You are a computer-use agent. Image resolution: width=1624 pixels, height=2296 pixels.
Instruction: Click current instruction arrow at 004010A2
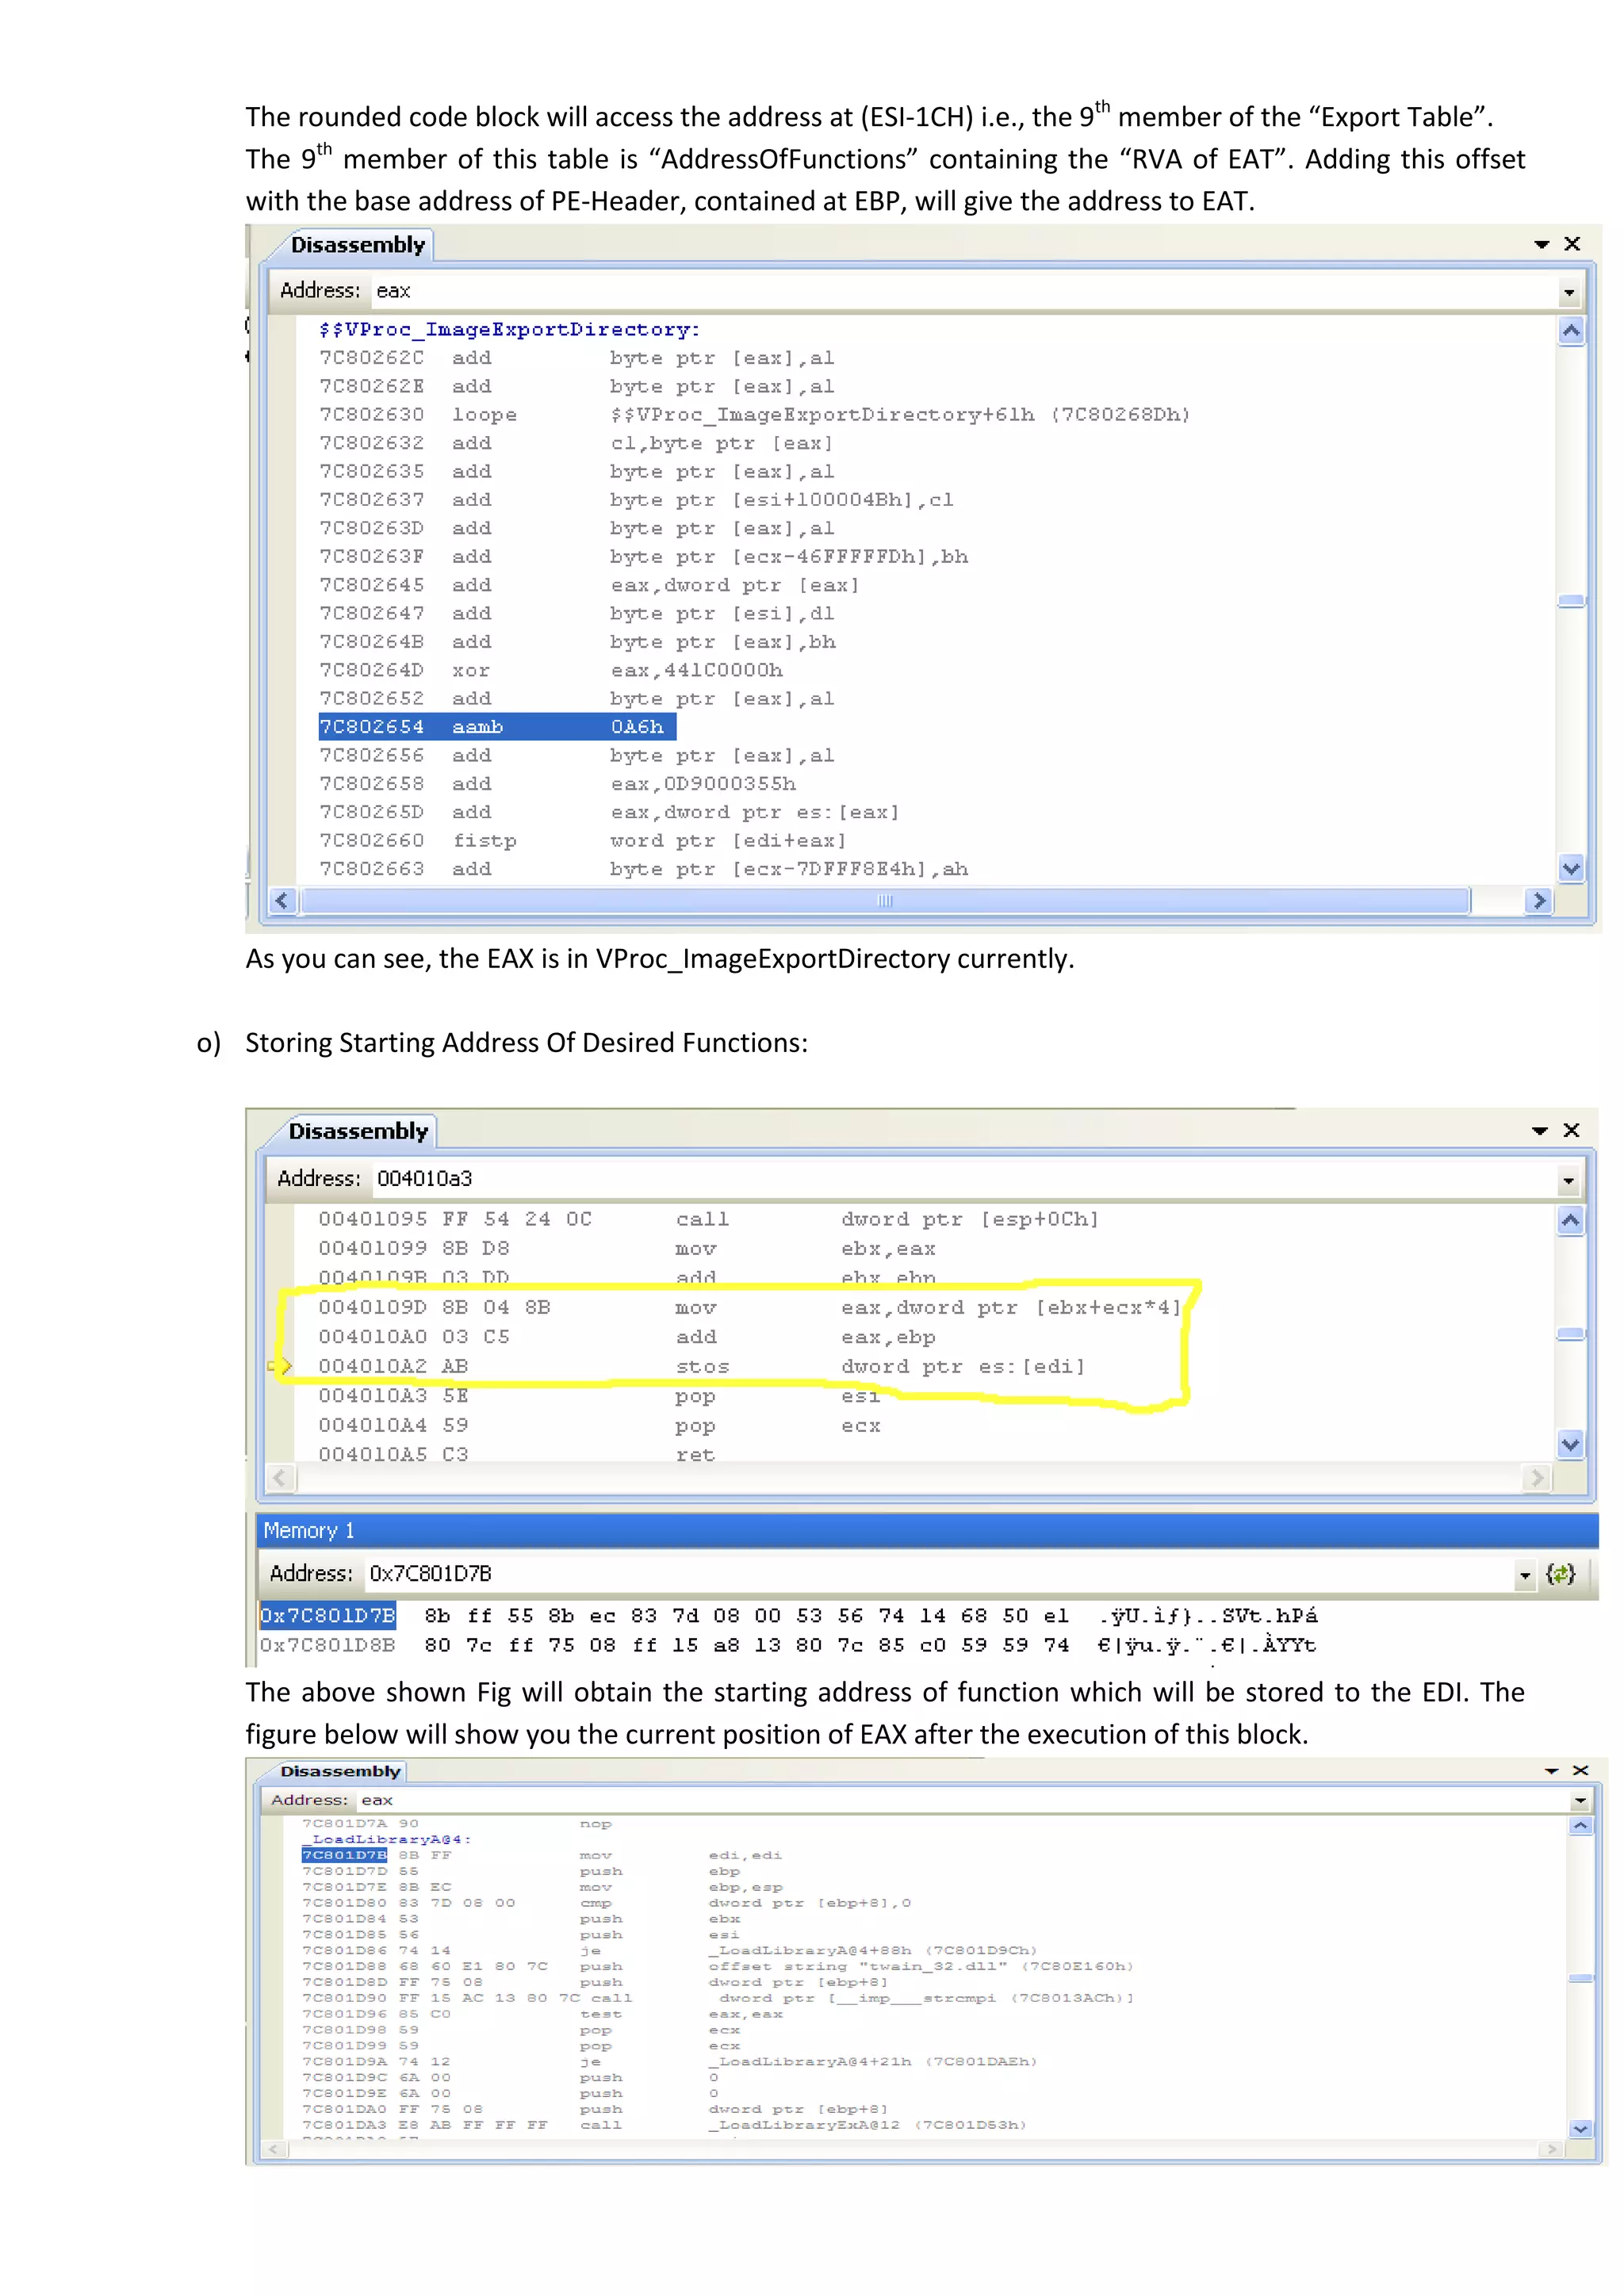click(x=281, y=1366)
